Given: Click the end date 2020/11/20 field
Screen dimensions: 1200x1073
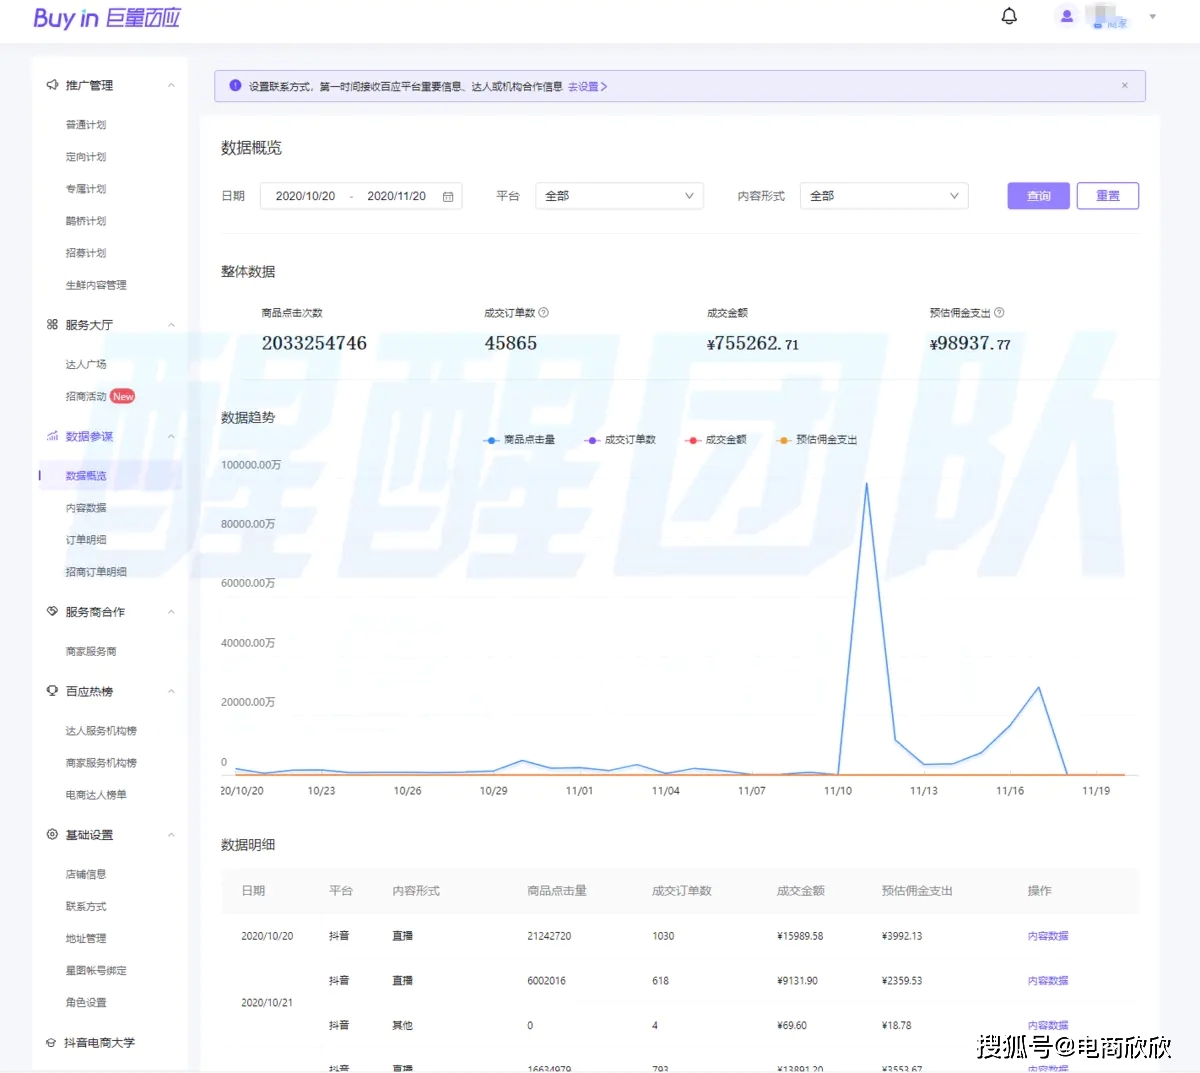Looking at the screenshot, I should pyautogui.click(x=396, y=196).
